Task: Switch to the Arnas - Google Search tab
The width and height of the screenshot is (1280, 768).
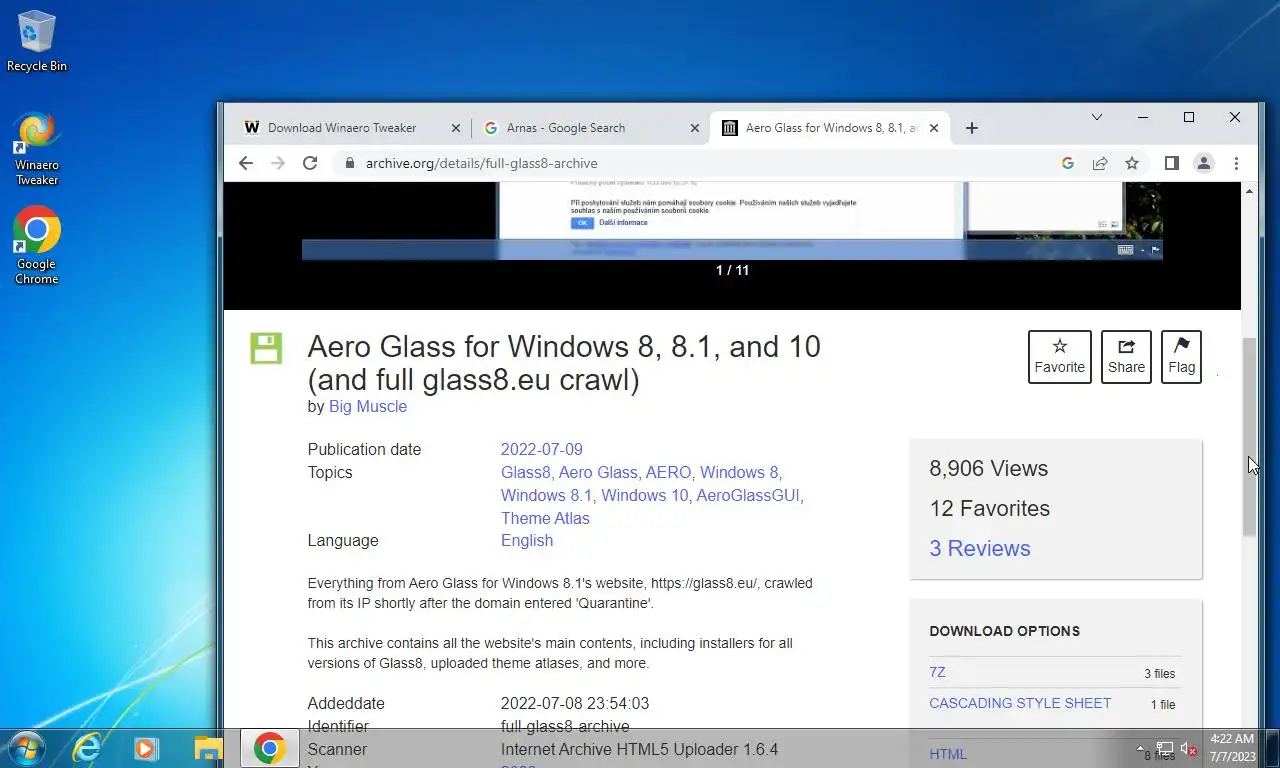Action: point(591,128)
